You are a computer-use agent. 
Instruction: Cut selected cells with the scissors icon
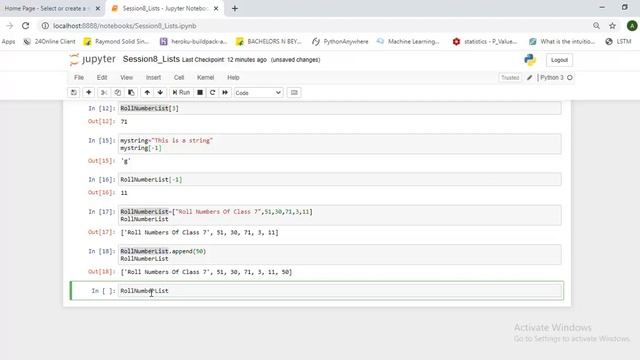[x=104, y=93]
